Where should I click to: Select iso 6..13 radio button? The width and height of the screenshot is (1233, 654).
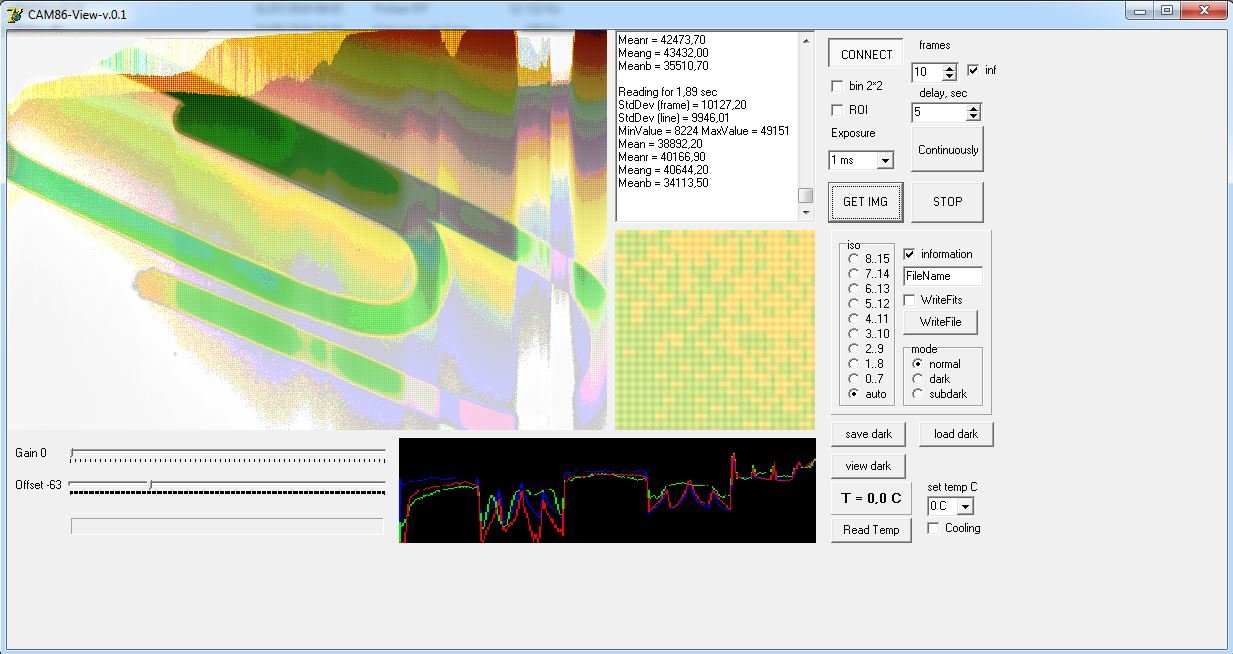(853, 289)
